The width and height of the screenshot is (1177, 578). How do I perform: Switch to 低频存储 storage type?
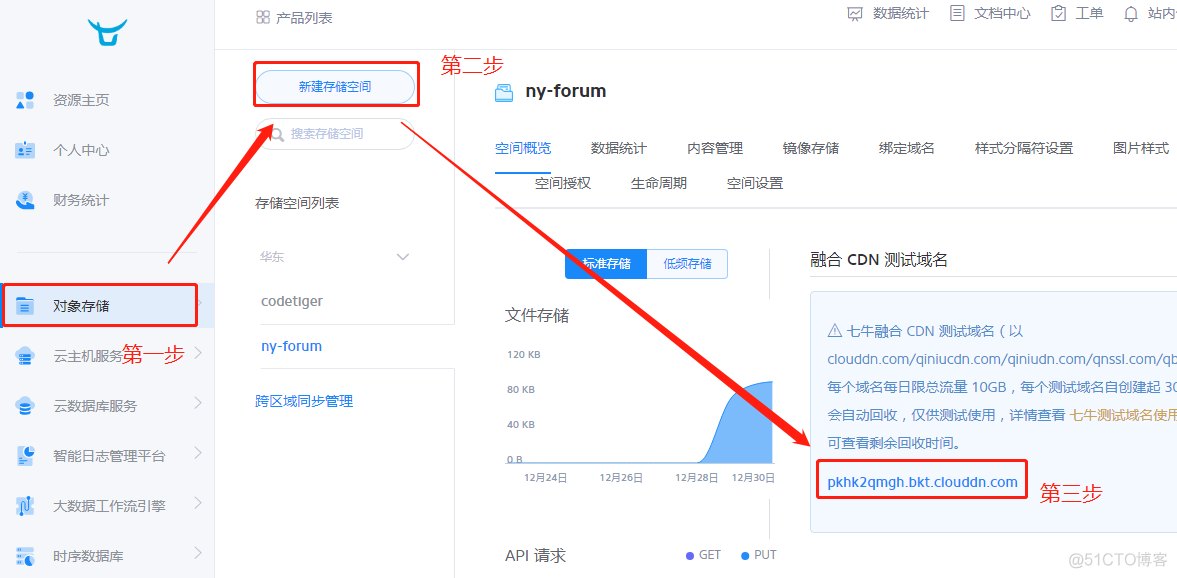pyautogui.click(x=687, y=264)
